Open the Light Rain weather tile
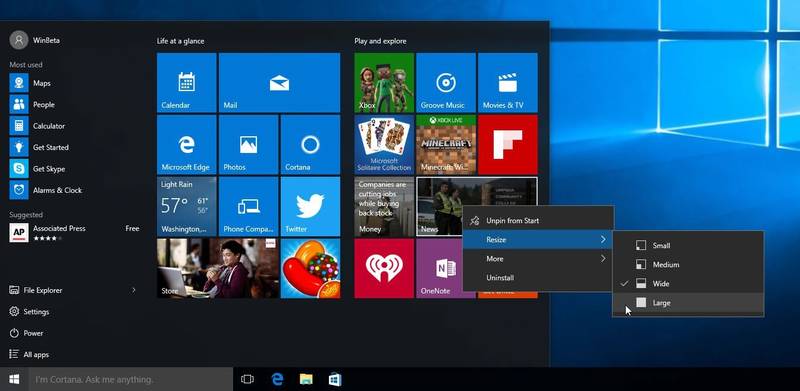The image size is (800, 391). [x=186, y=206]
